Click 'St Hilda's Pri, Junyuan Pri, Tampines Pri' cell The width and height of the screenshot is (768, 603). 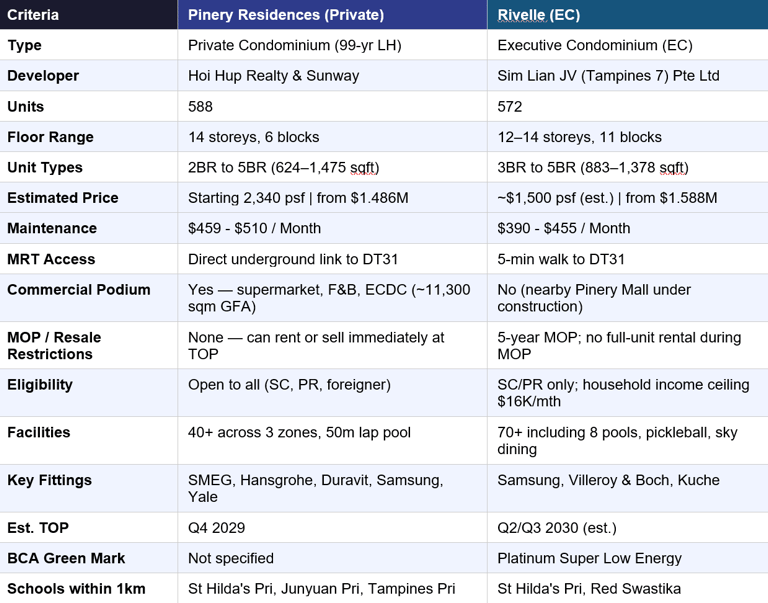(x=333, y=588)
